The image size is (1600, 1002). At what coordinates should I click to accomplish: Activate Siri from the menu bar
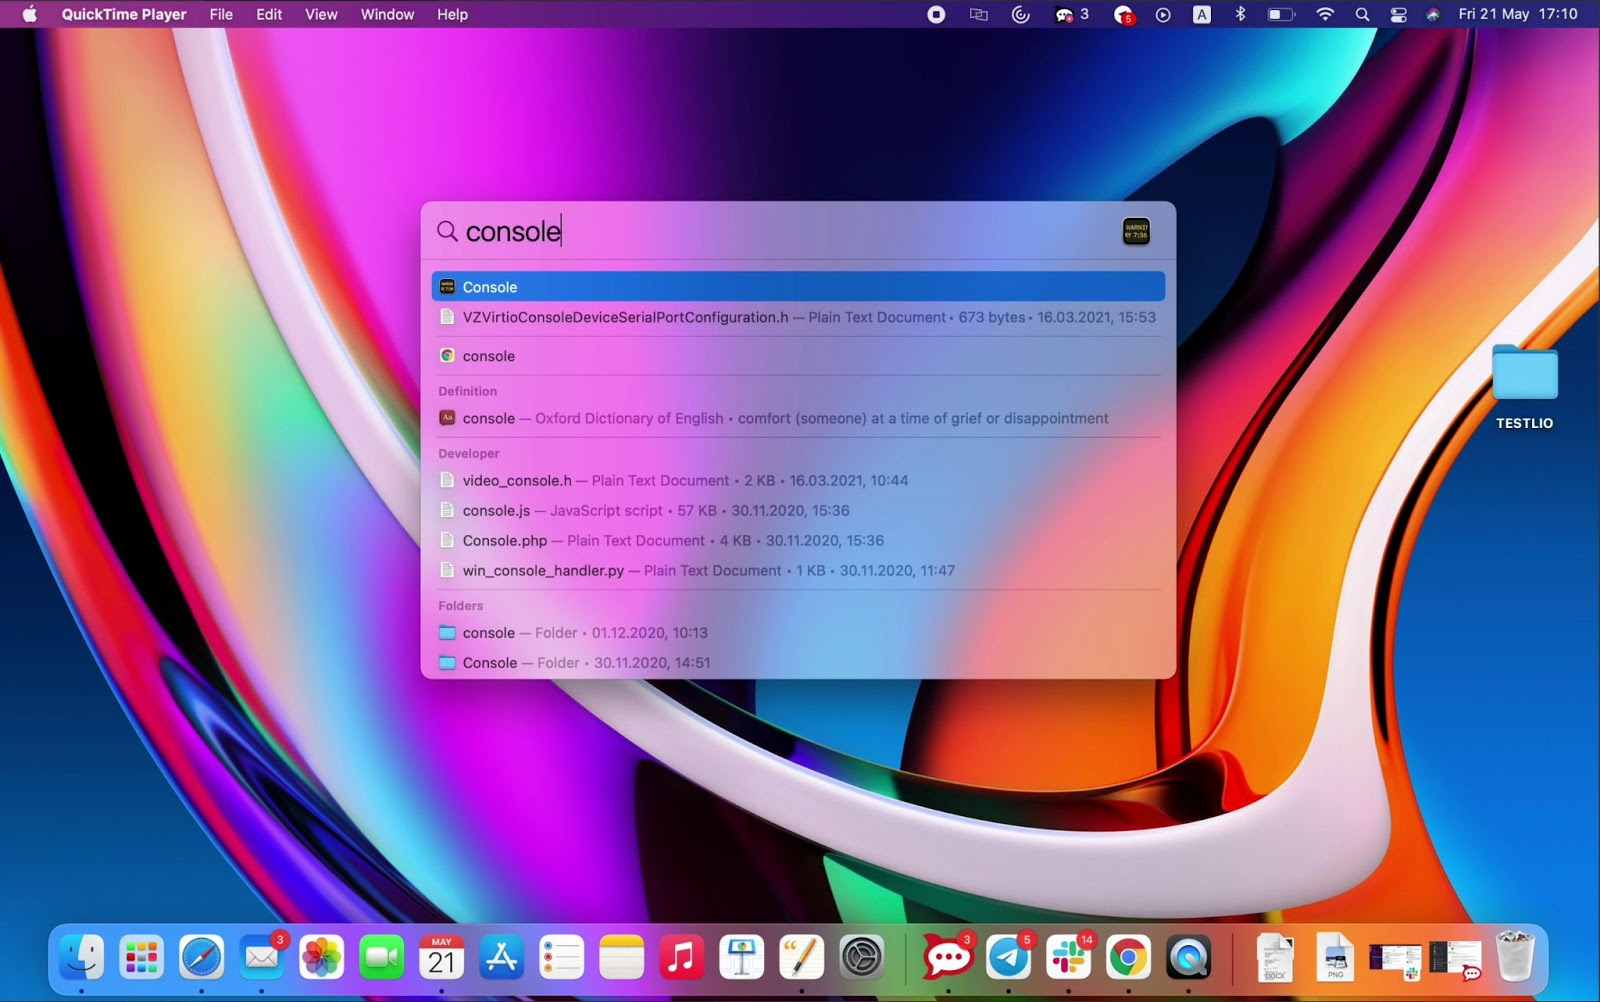click(x=1433, y=14)
